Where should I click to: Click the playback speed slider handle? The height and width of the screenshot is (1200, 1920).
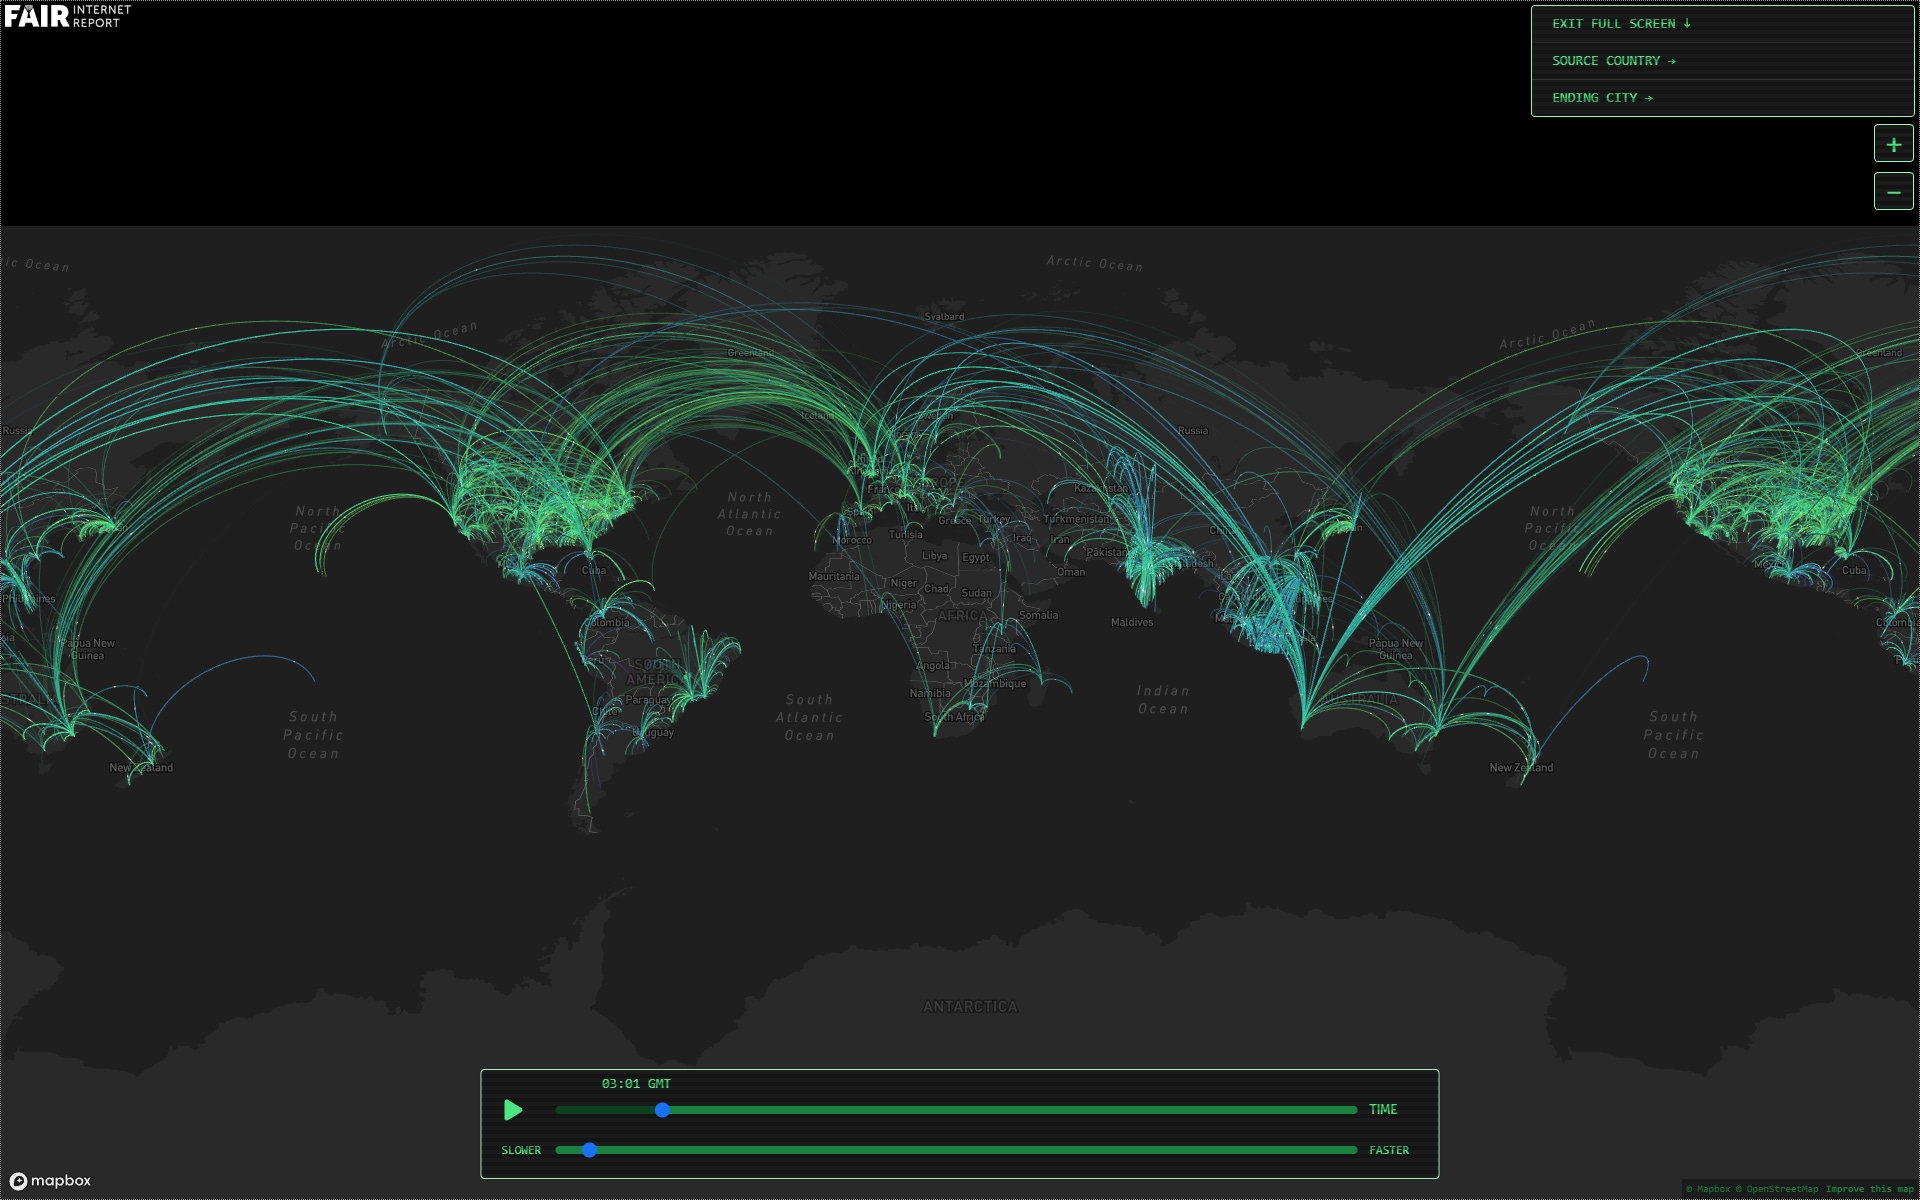[590, 1150]
